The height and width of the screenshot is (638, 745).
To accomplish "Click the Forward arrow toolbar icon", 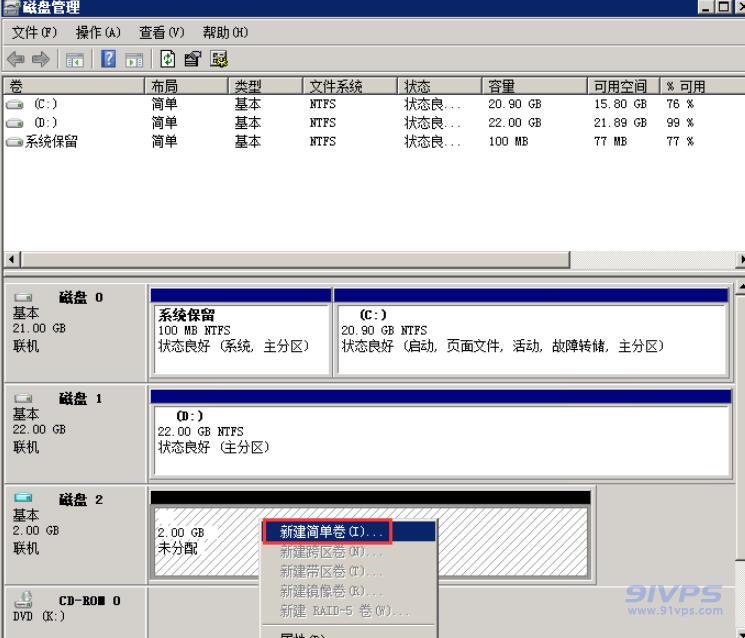I will 41,59.
